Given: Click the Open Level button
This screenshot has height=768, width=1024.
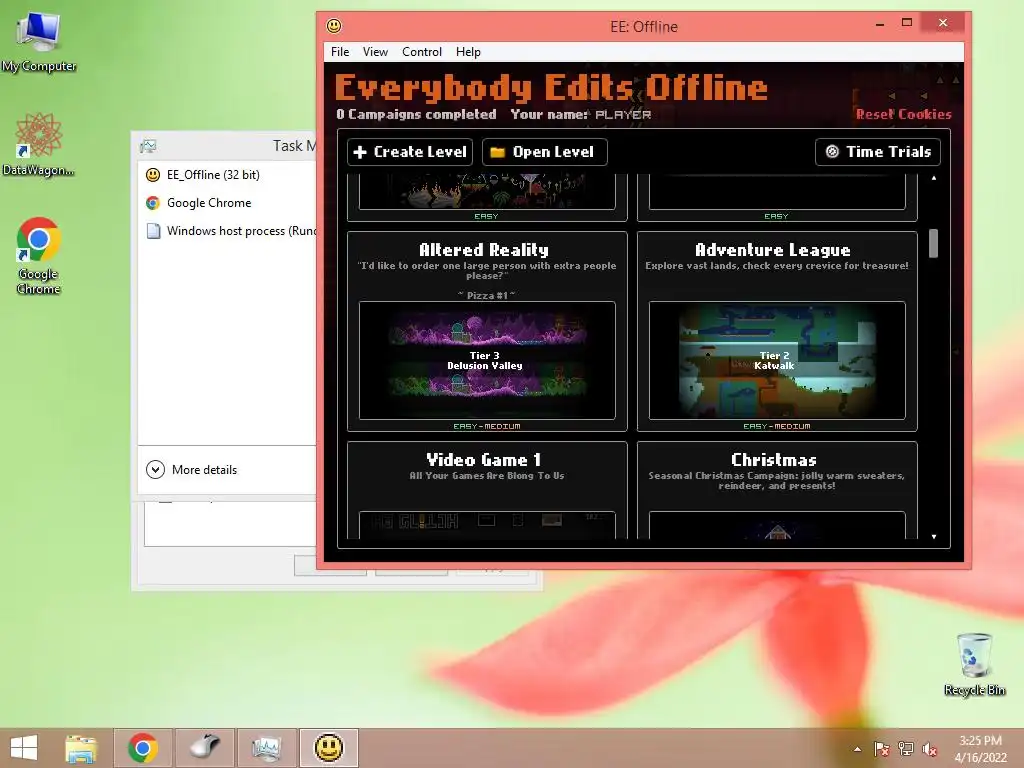Looking at the screenshot, I should (545, 152).
